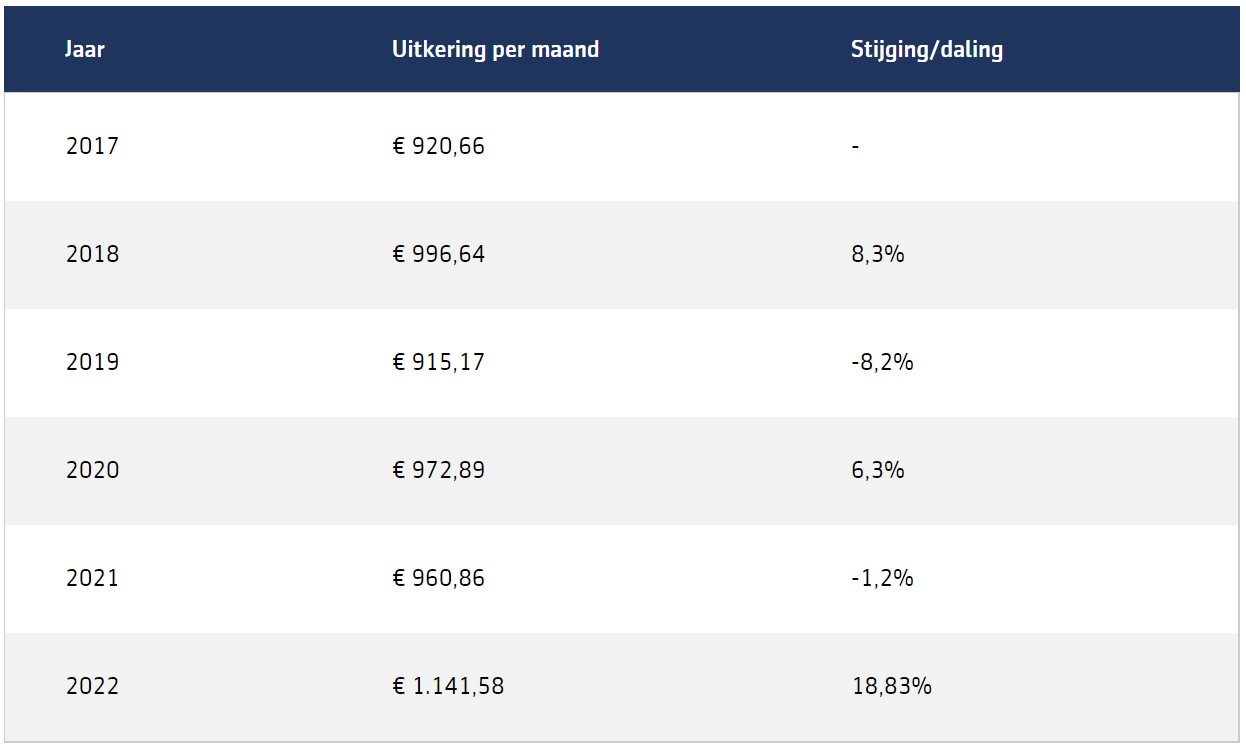Select the 6,3% percentage cell
The width and height of the screenshot is (1246, 746).
(x=877, y=470)
